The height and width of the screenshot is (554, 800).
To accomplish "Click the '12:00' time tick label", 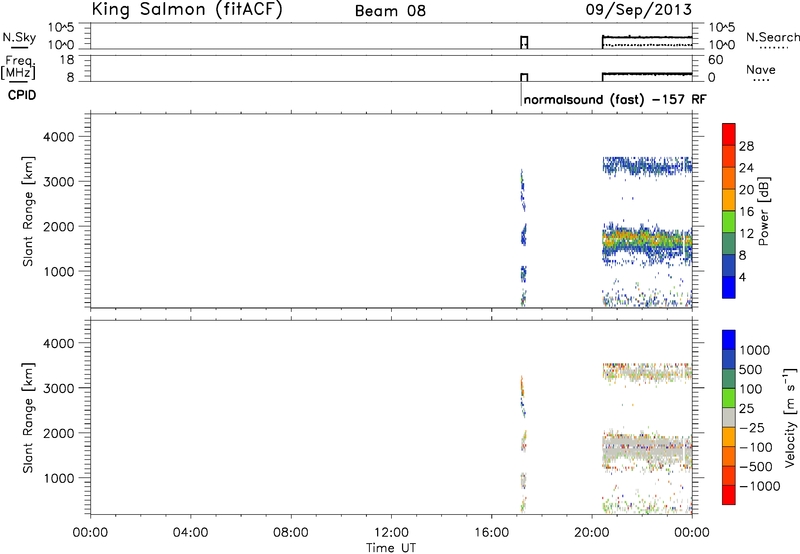I will coord(391,533).
